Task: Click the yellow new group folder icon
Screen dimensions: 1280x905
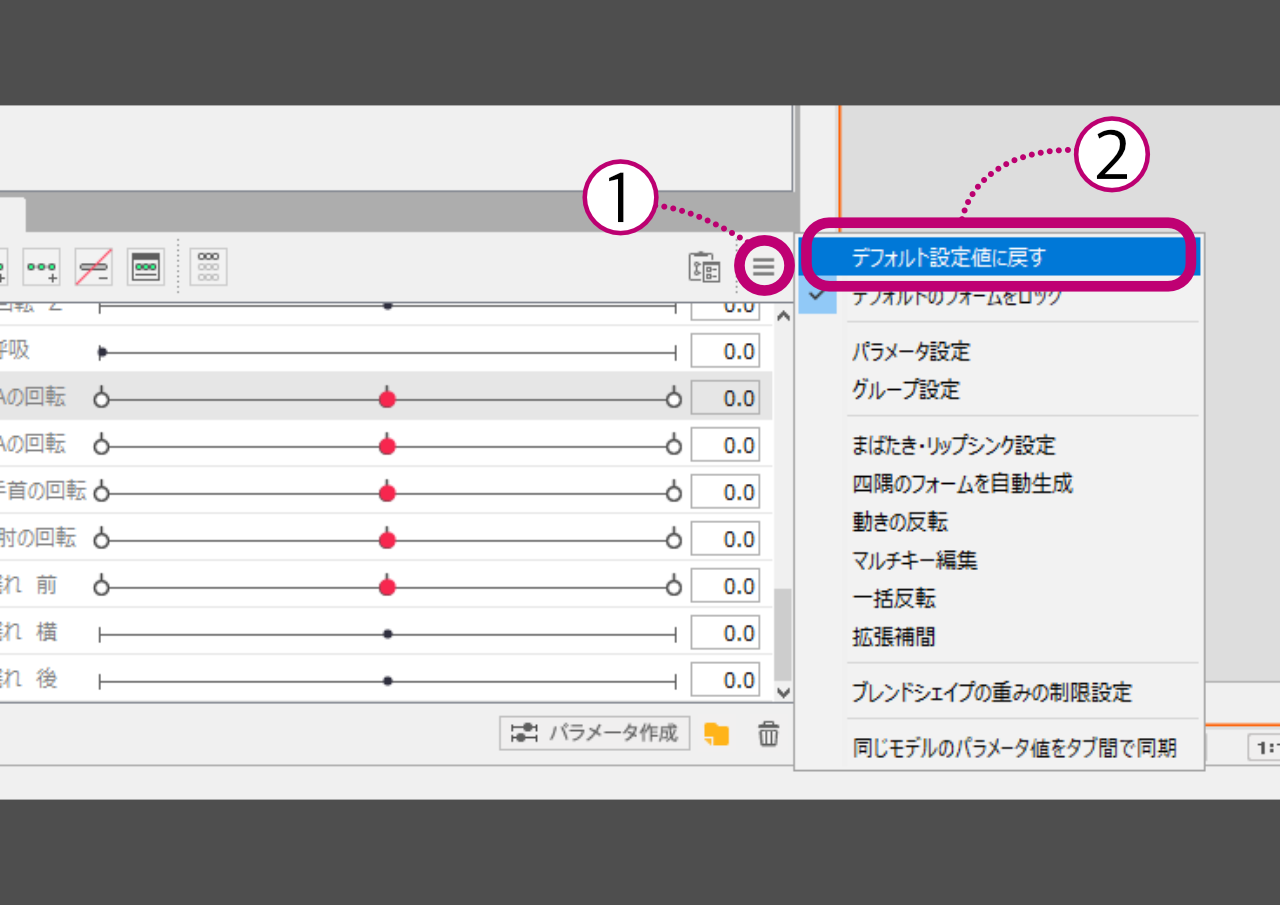Action: 716,733
